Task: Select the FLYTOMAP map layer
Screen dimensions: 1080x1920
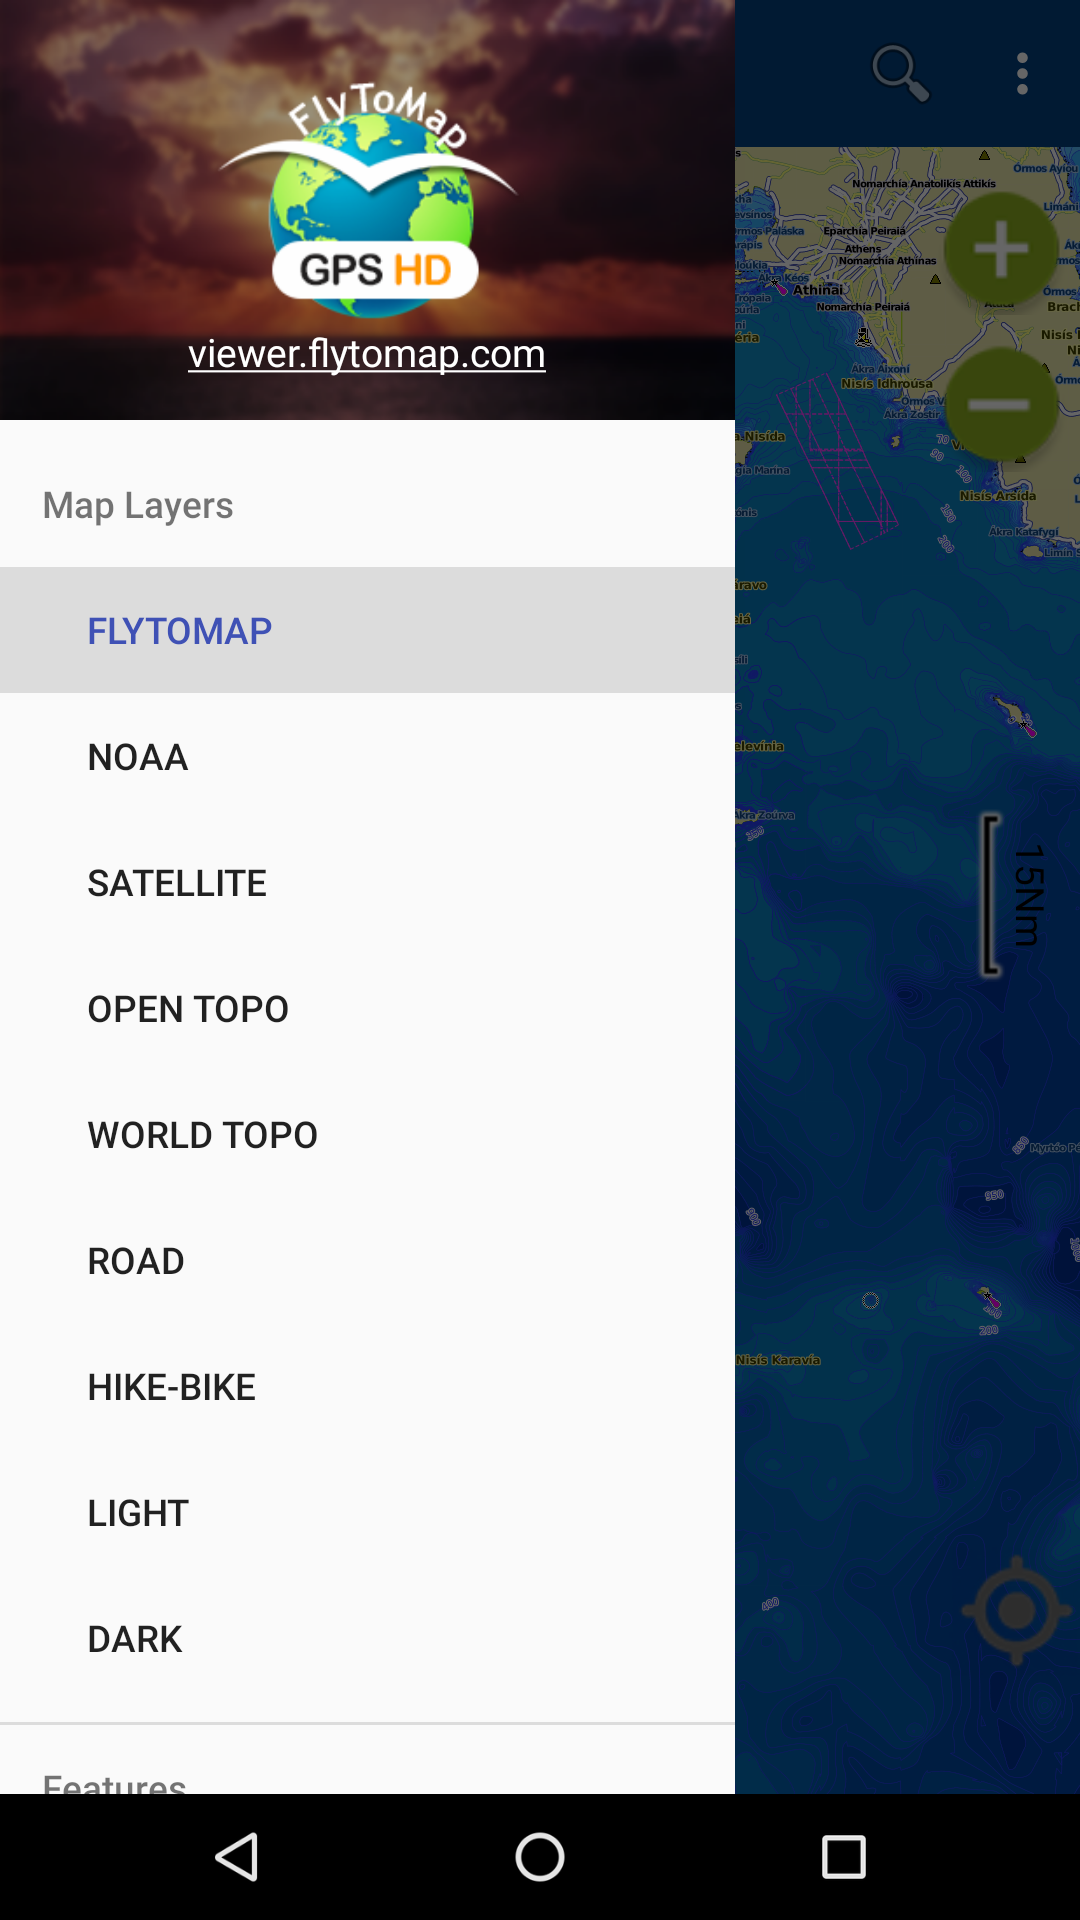Action: 367,630
